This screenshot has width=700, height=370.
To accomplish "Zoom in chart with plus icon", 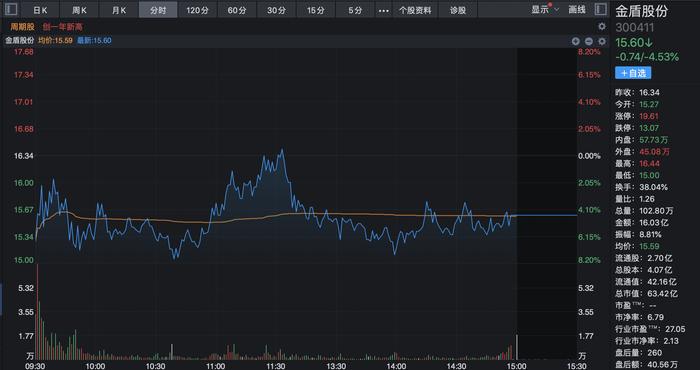I will [576, 41].
